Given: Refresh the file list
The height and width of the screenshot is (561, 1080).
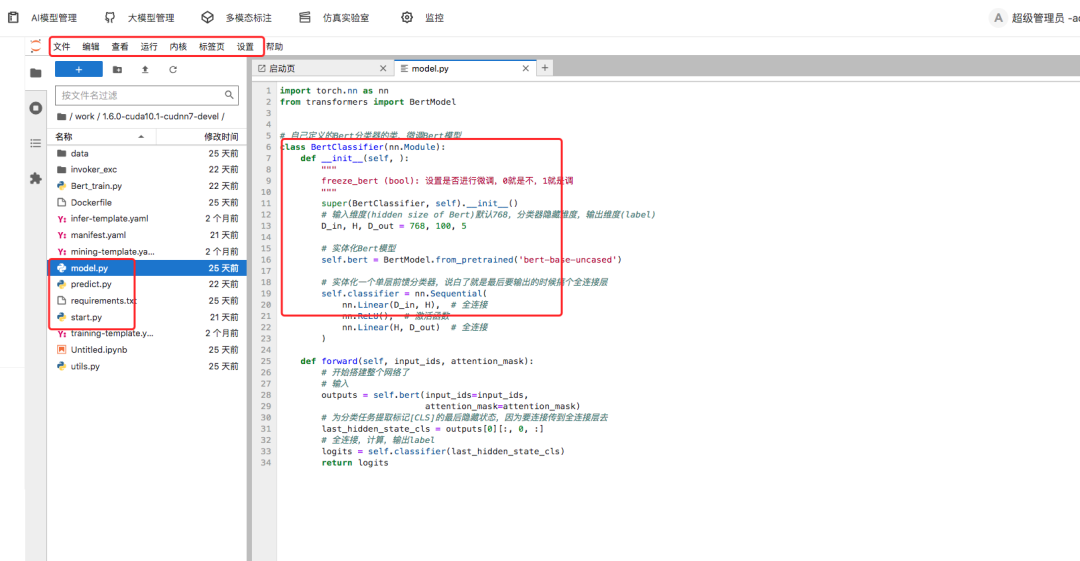Looking at the screenshot, I should pos(173,70).
